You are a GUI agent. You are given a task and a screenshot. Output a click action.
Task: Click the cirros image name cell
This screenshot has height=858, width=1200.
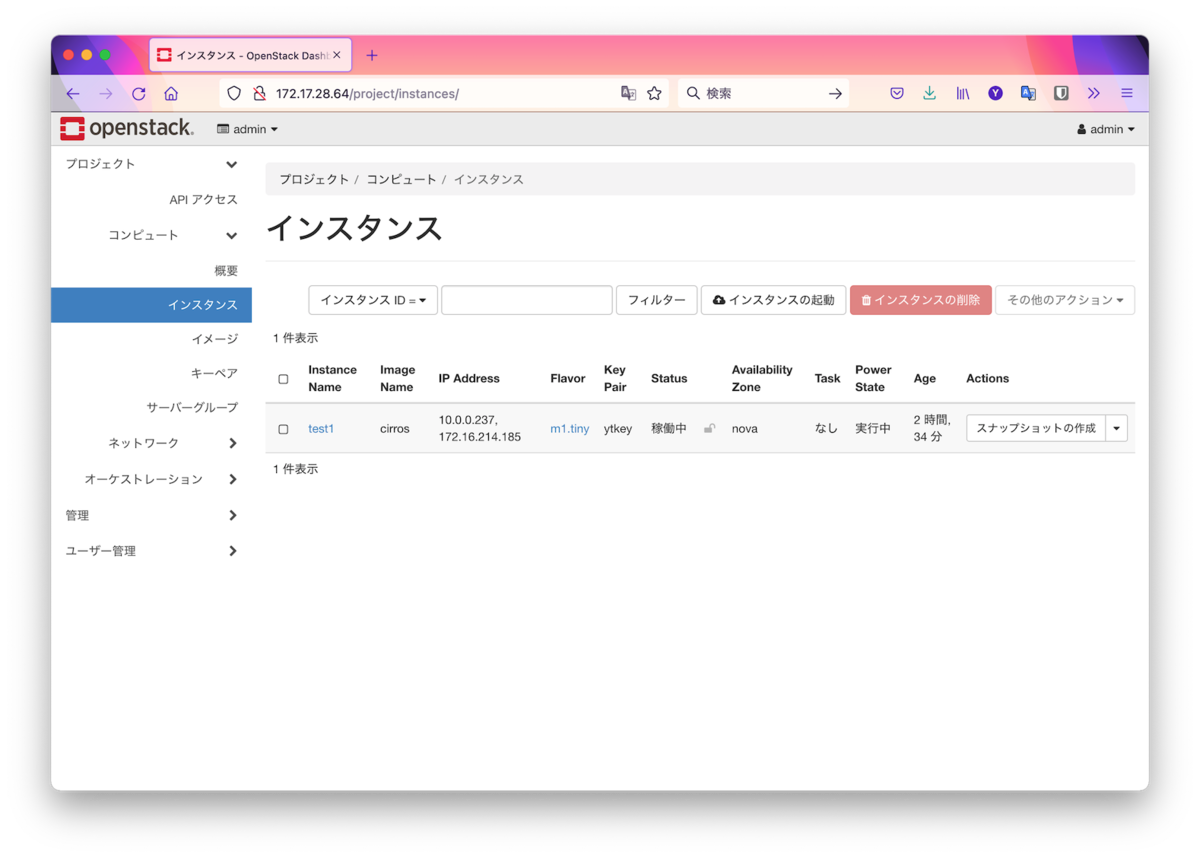(x=395, y=428)
